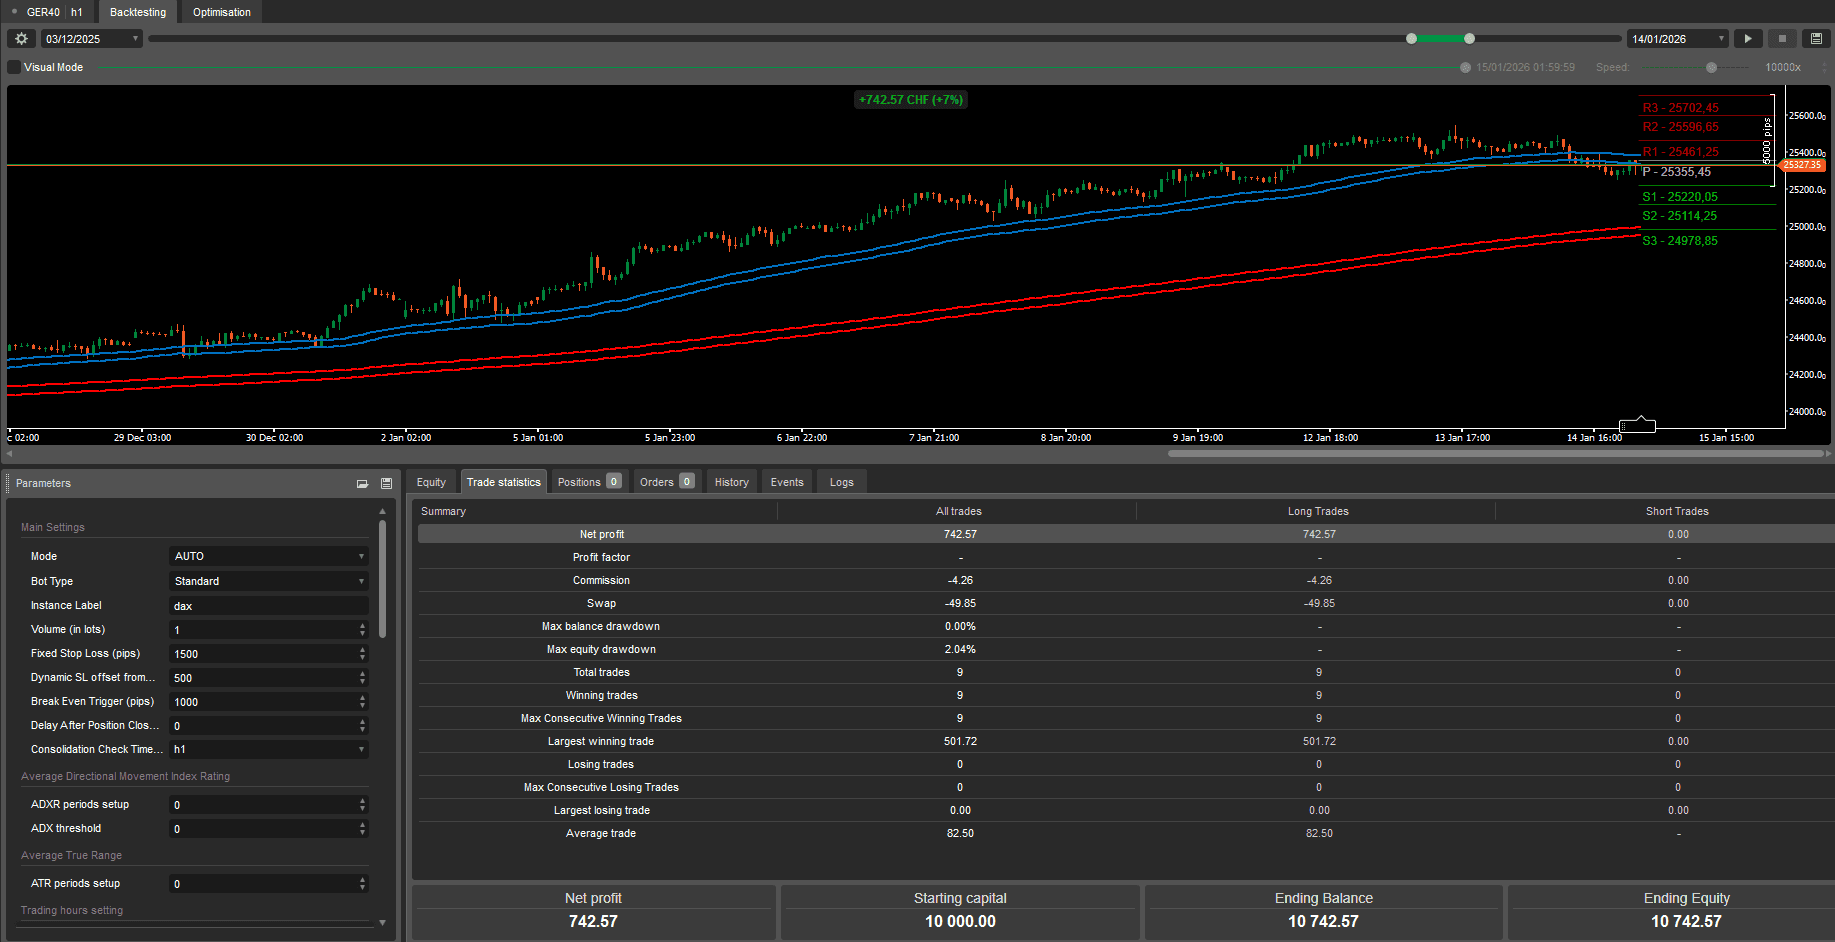The image size is (1835, 942).
Task: Save parameters using Parameters panel disk icon
Action: 386,483
